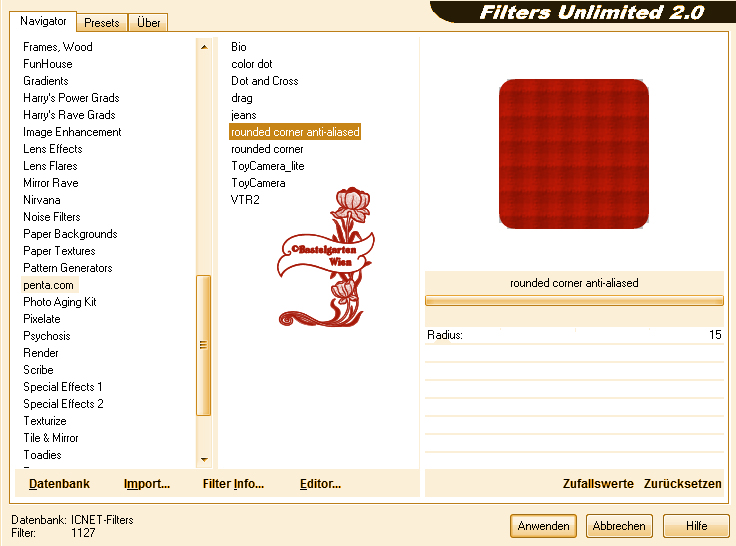Select Pattern Generators category

coord(68,268)
